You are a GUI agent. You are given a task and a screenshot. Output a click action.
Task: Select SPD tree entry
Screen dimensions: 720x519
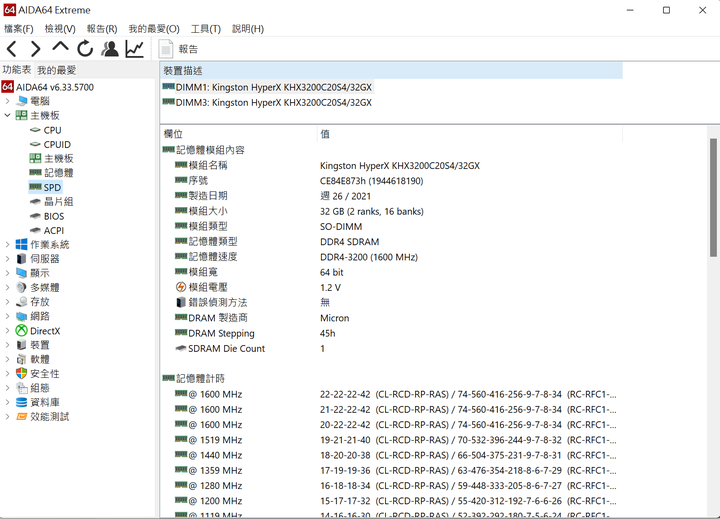pos(45,187)
